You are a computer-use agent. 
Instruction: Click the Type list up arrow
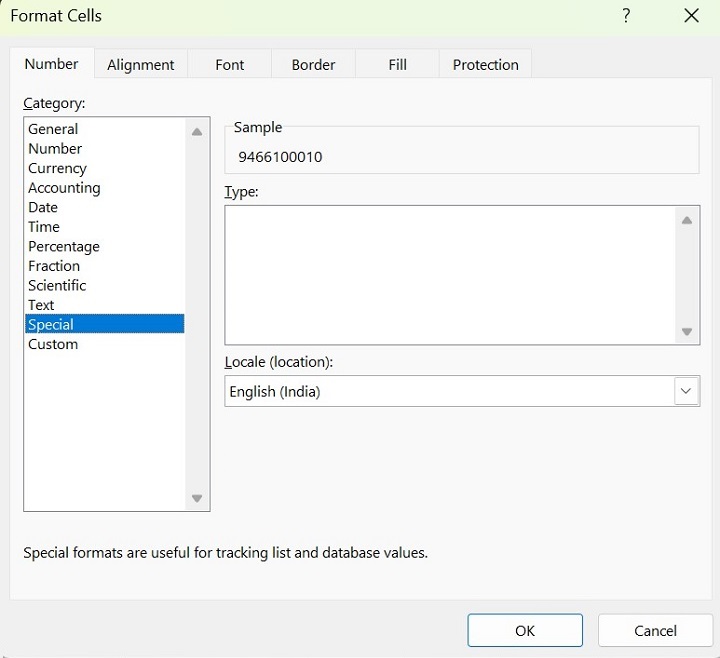tap(687, 221)
